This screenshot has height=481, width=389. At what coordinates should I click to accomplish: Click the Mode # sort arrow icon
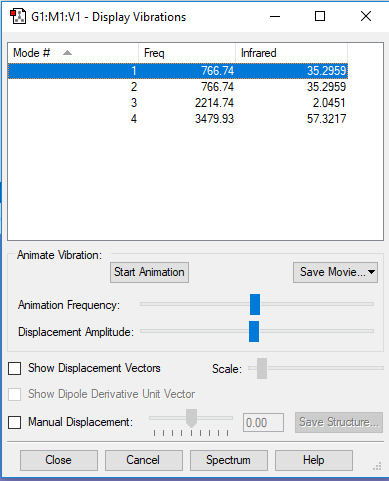(67, 53)
